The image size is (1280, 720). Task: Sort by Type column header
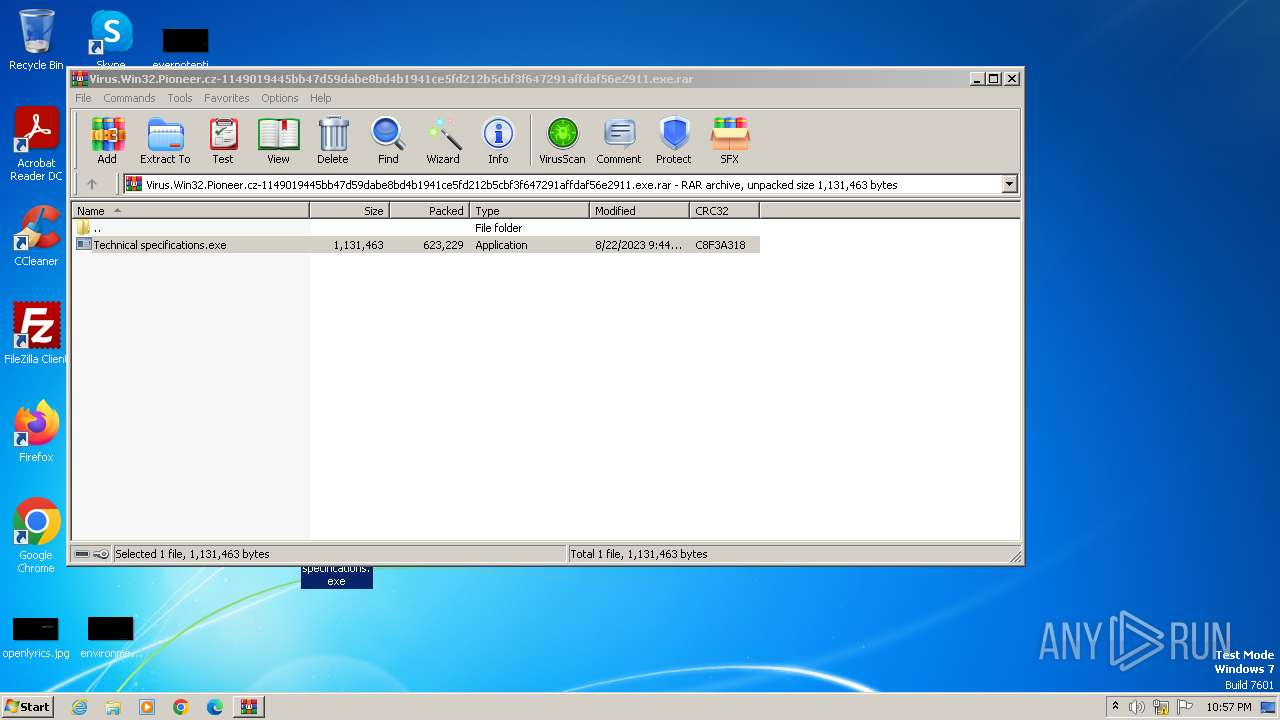[x=529, y=211]
